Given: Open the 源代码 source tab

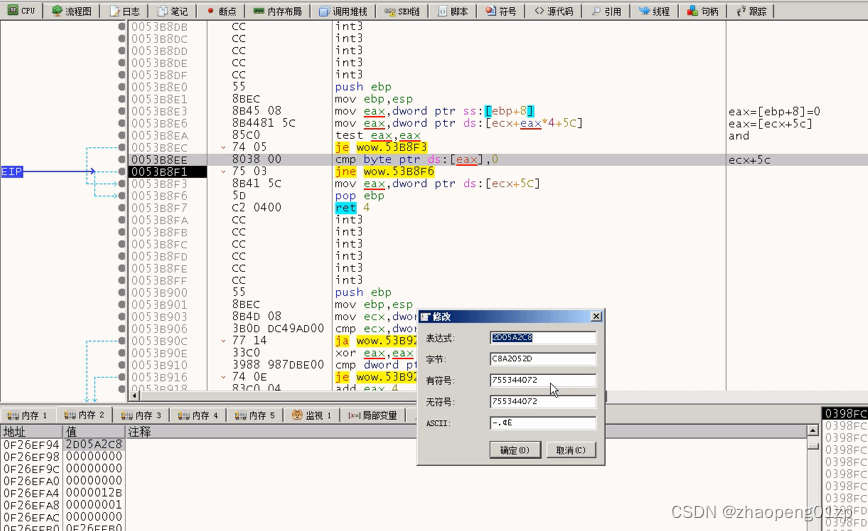Looking at the screenshot, I should [554, 11].
